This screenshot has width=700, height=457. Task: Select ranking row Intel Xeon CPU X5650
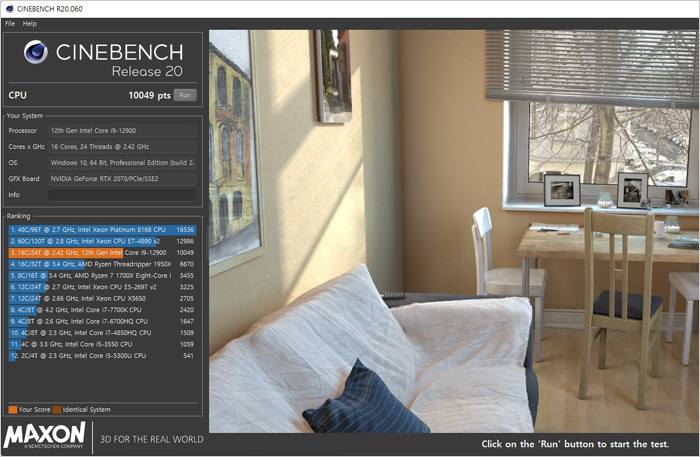point(102,298)
